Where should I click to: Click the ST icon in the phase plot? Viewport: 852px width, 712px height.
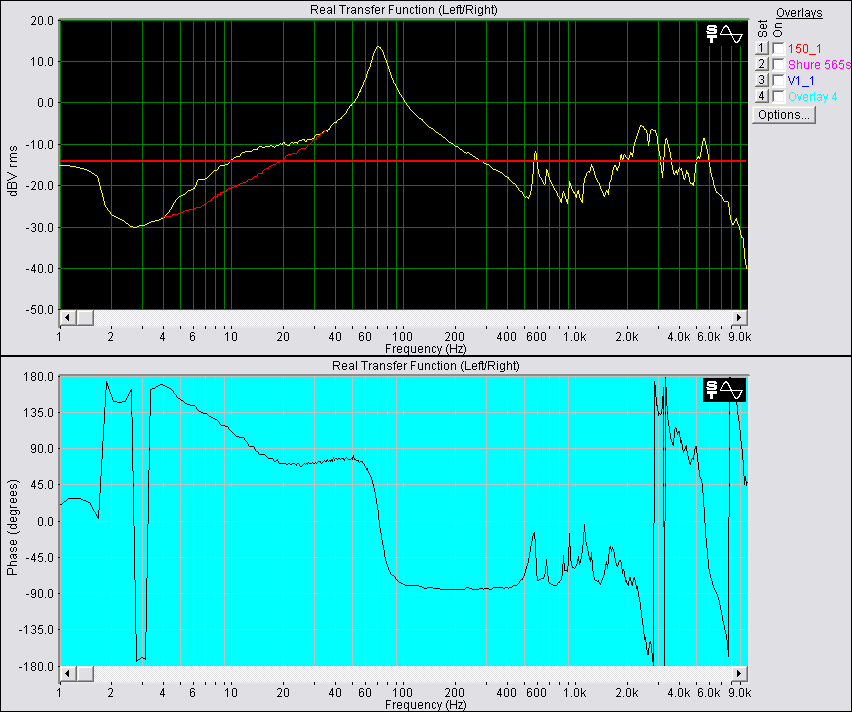click(x=711, y=390)
